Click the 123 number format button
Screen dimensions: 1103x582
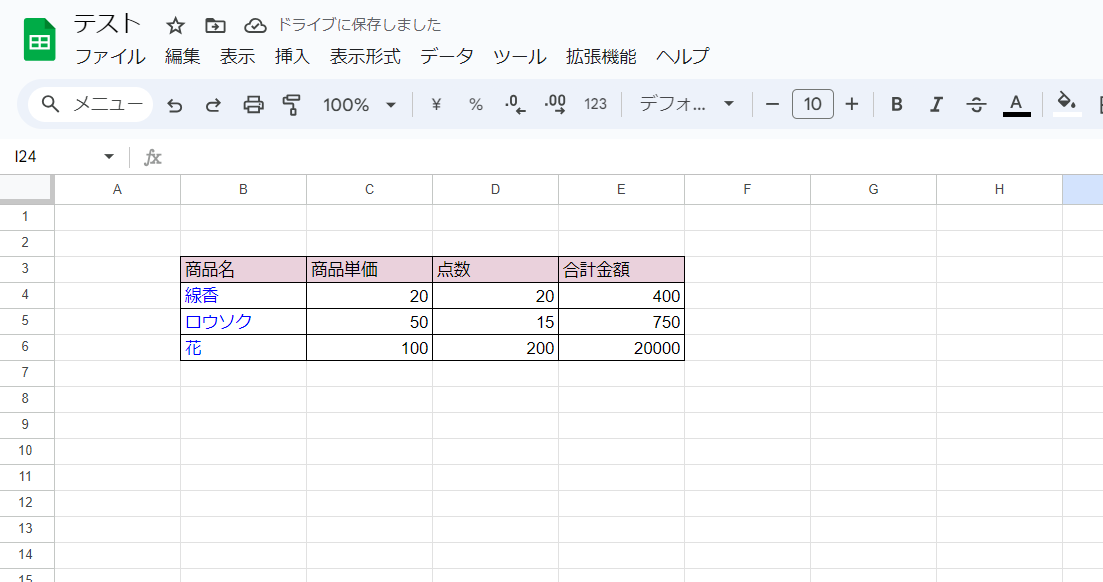click(596, 105)
